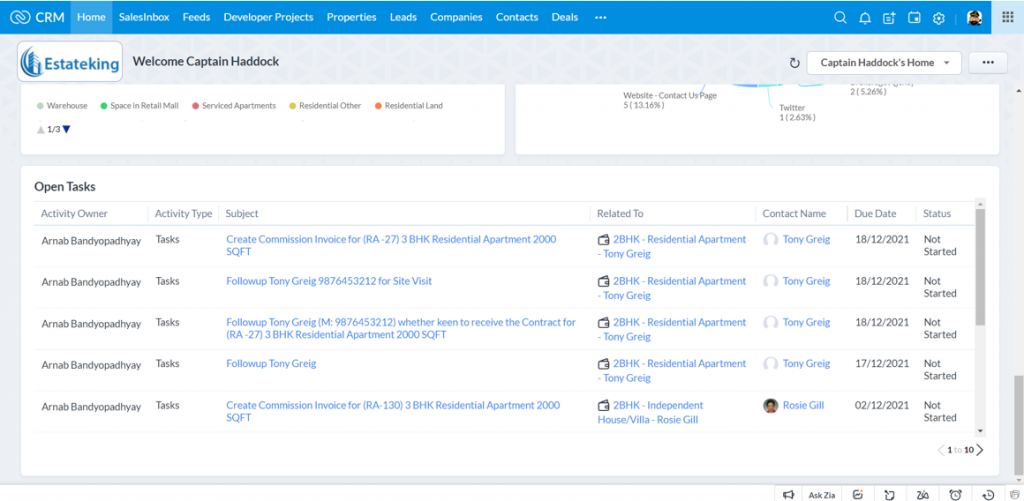This screenshot has height=501, width=1024.
Task: Toggle Serviced Apartments legend item
Action: click(x=234, y=105)
